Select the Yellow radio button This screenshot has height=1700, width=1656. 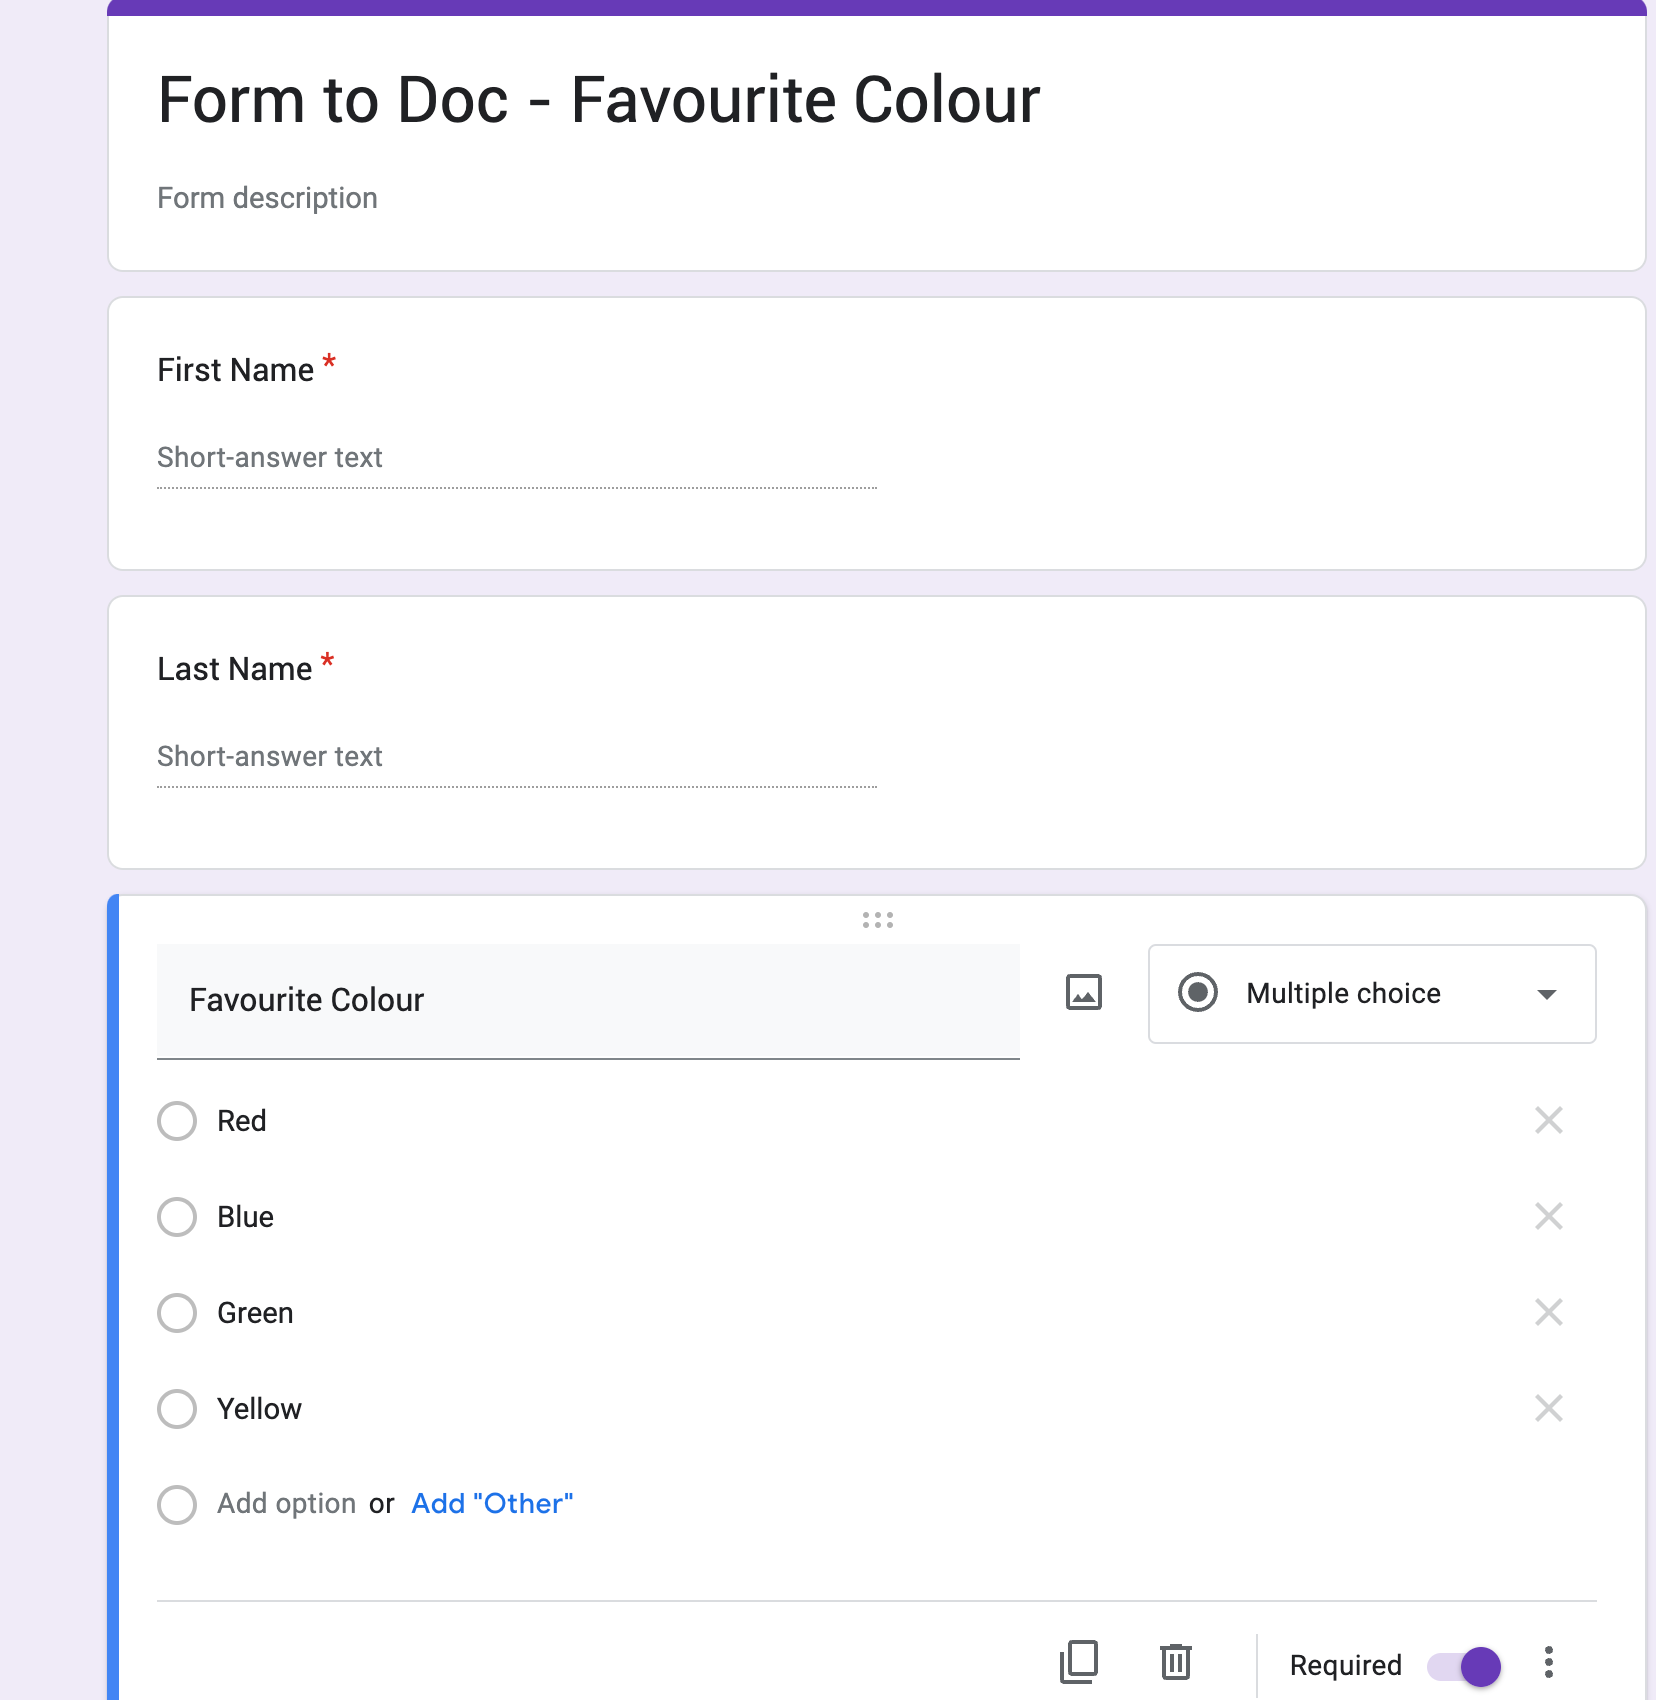[x=176, y=1408]
